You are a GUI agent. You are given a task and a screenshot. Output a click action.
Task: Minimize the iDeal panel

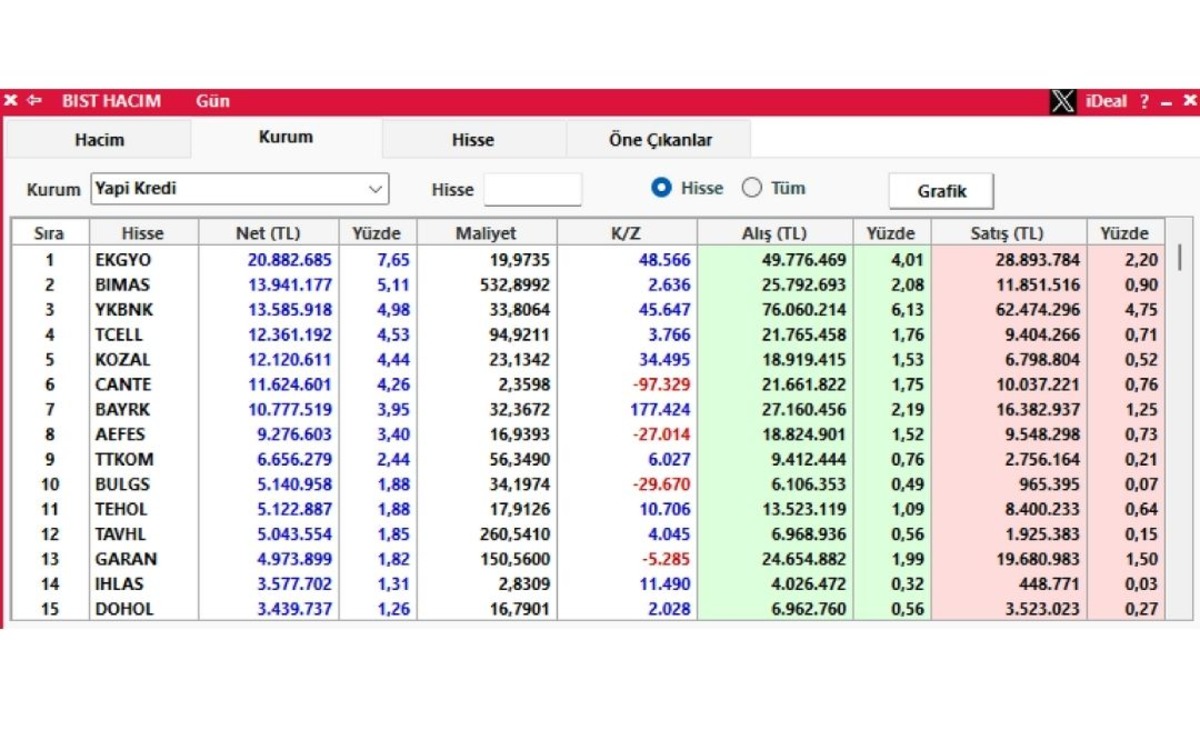(x=1166, y=102)
